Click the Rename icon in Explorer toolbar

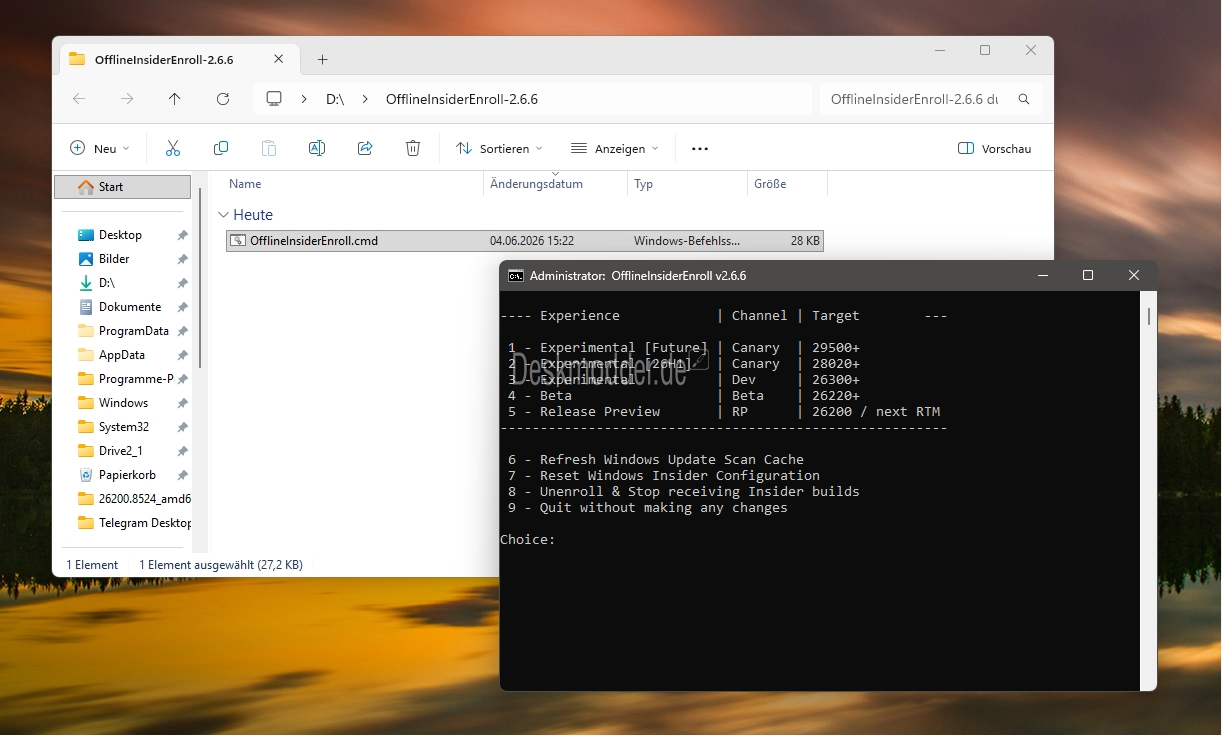click(317, 148)
